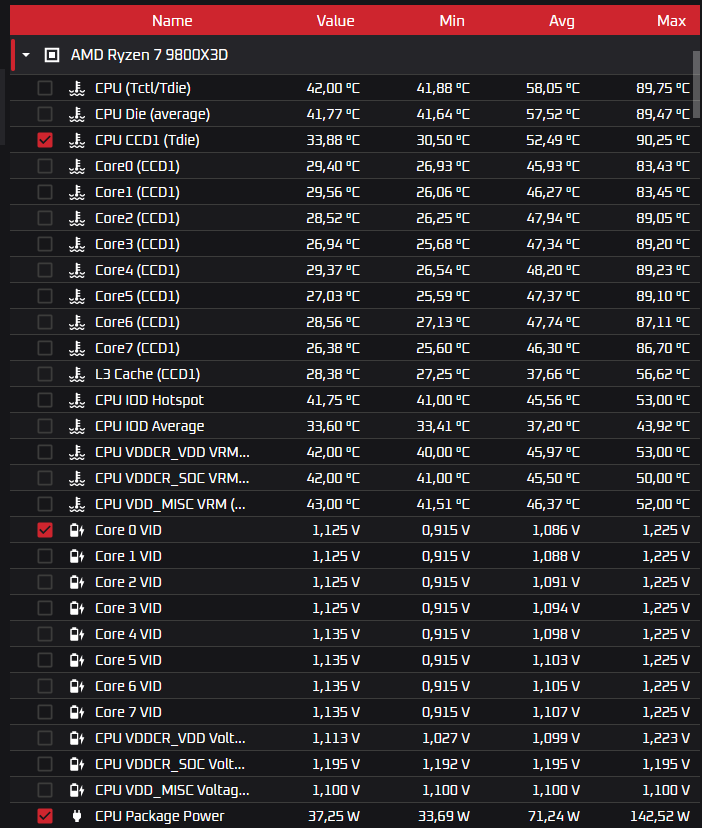Image resolution: width=702 pixels, height=828 pixels.
Task: Click the temperature icon for CPU CCD1 (Tdie)
Action: click(x=77, y=140)
